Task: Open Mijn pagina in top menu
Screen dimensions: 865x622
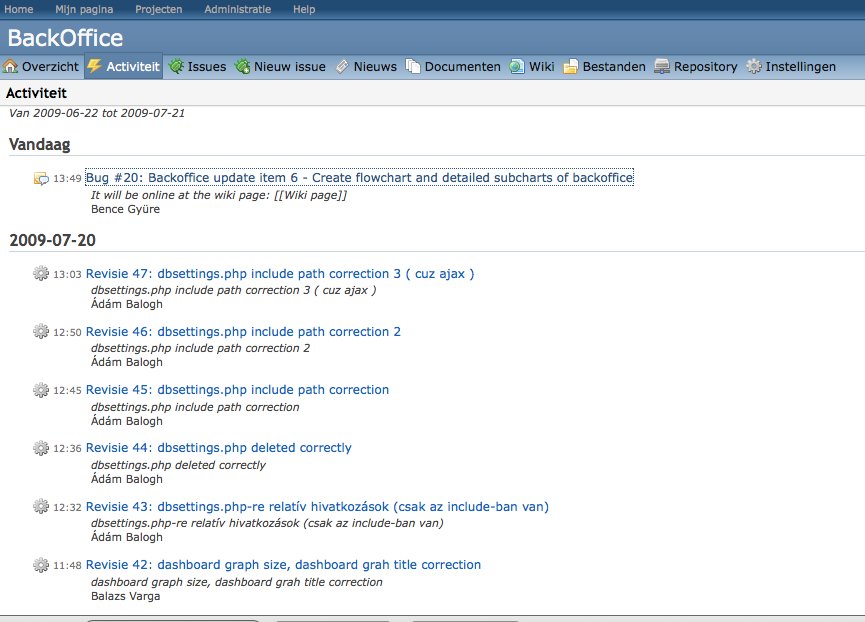Action: 83,9
